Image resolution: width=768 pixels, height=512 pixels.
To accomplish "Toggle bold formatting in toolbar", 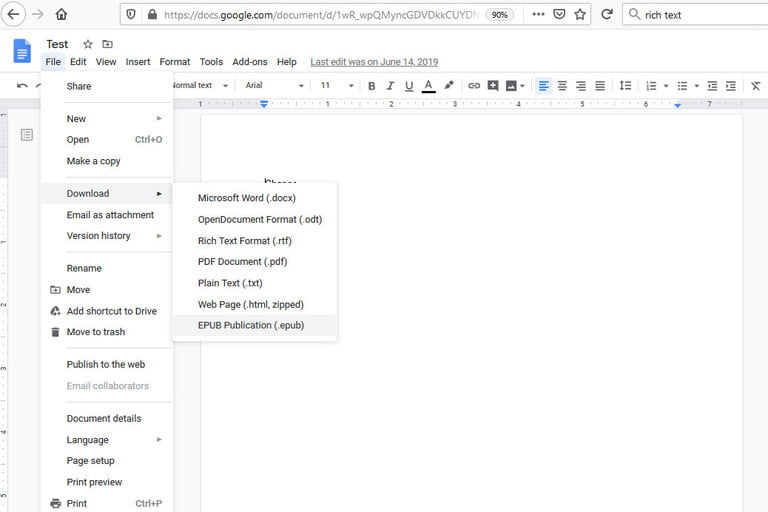I will [372, 86].
